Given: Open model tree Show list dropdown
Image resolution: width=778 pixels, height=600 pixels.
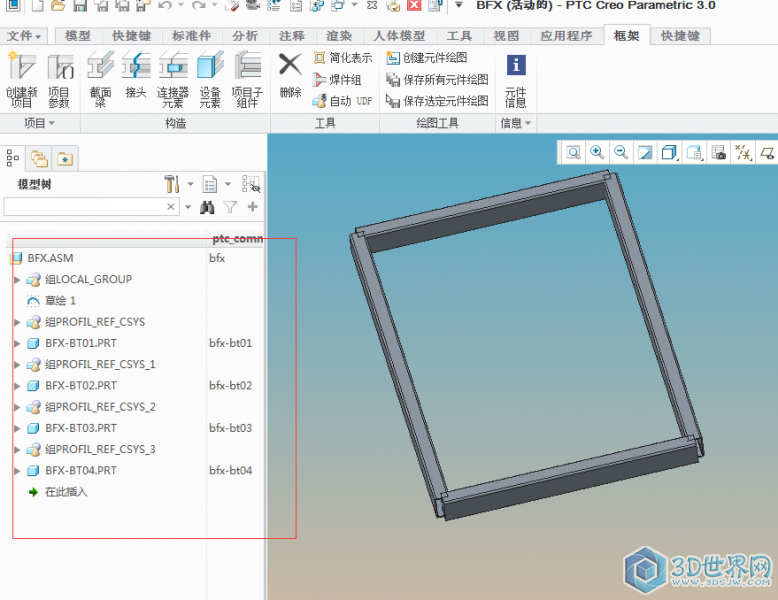Looking at the screenshot, I should [x=216, y=184].
